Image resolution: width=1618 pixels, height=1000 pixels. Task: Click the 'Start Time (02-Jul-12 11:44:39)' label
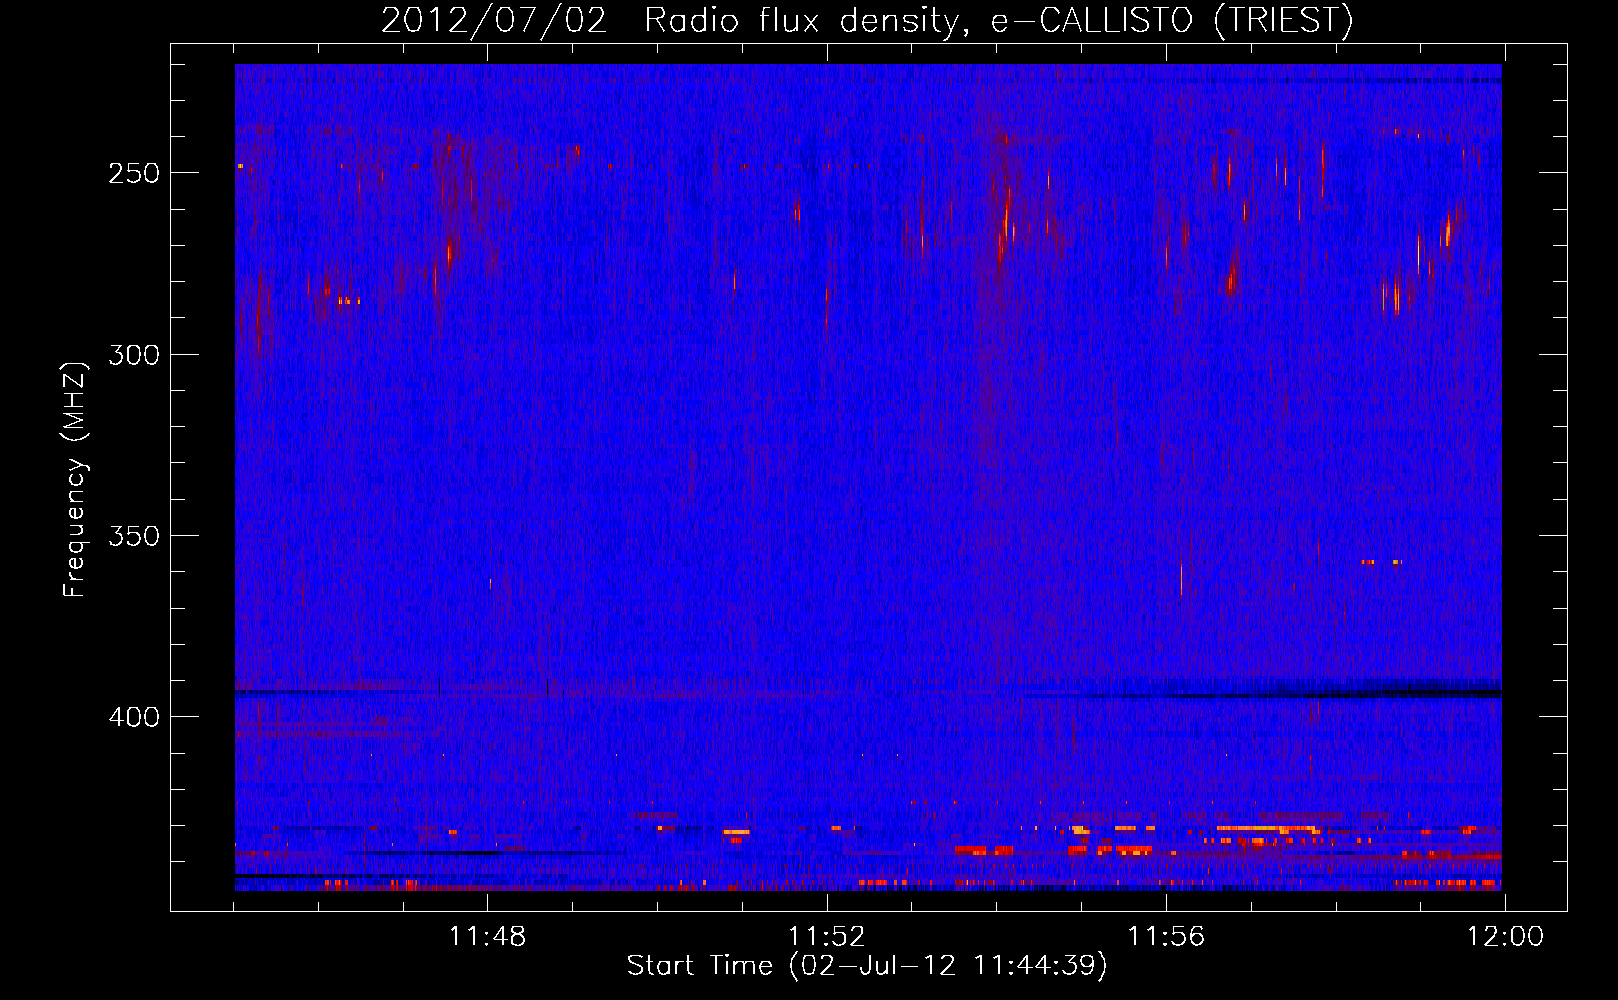867,966
